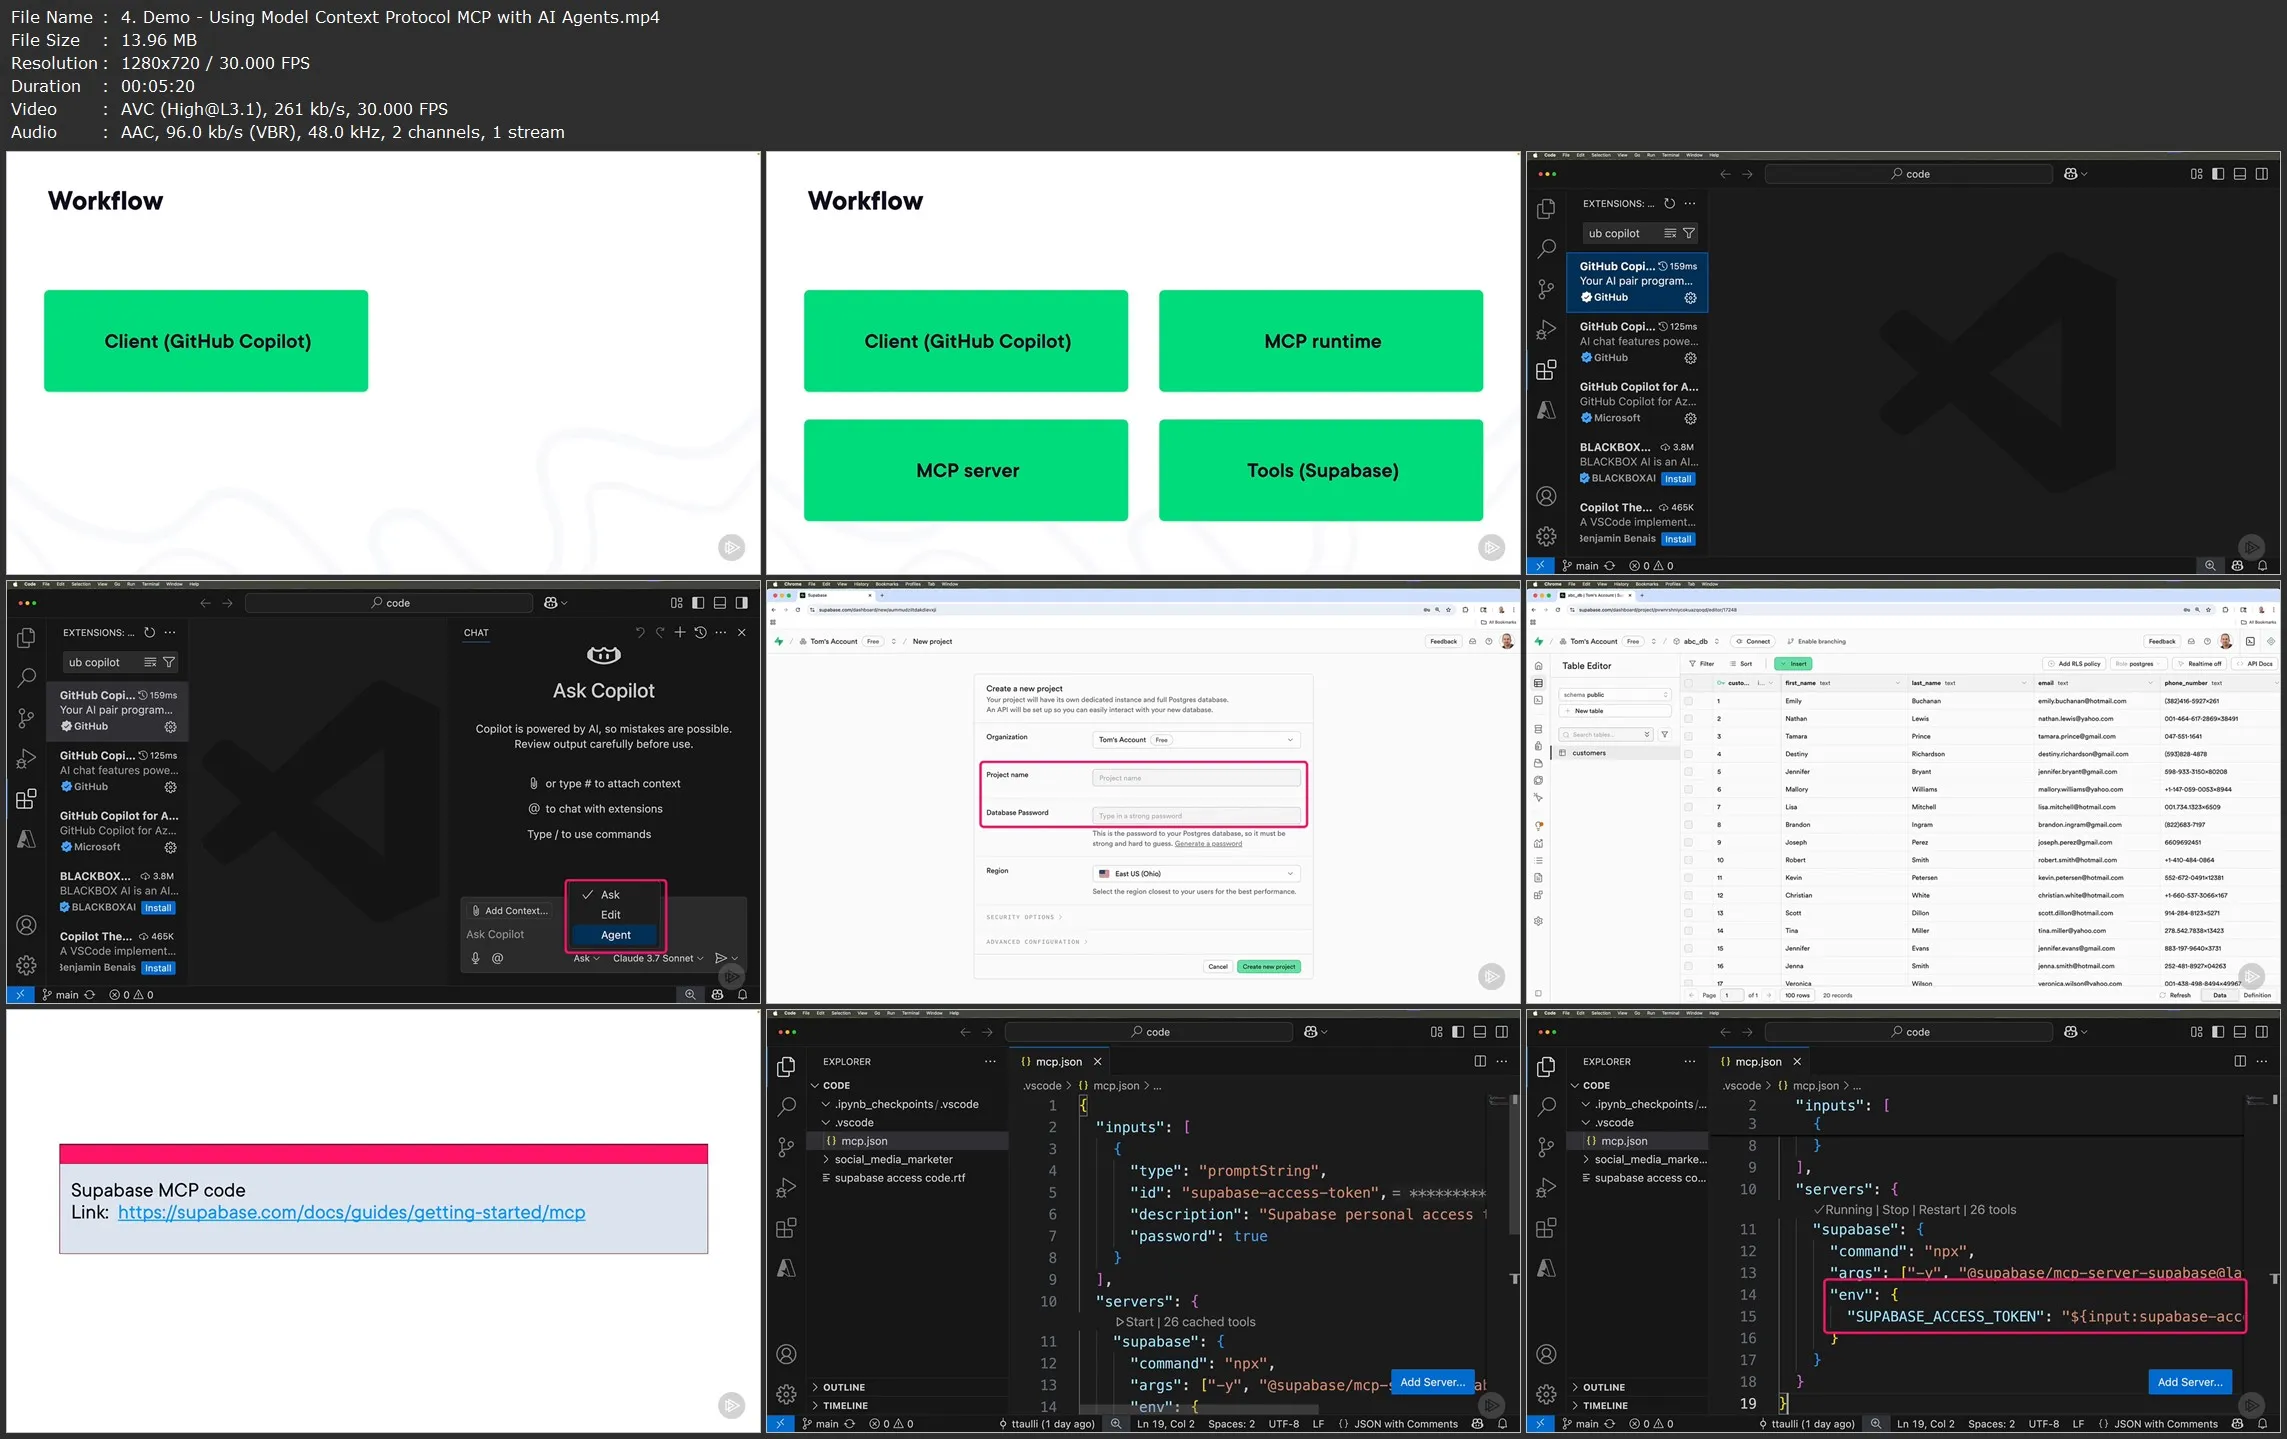Click the funnel icon beside Search tables

pos(1665,735)
